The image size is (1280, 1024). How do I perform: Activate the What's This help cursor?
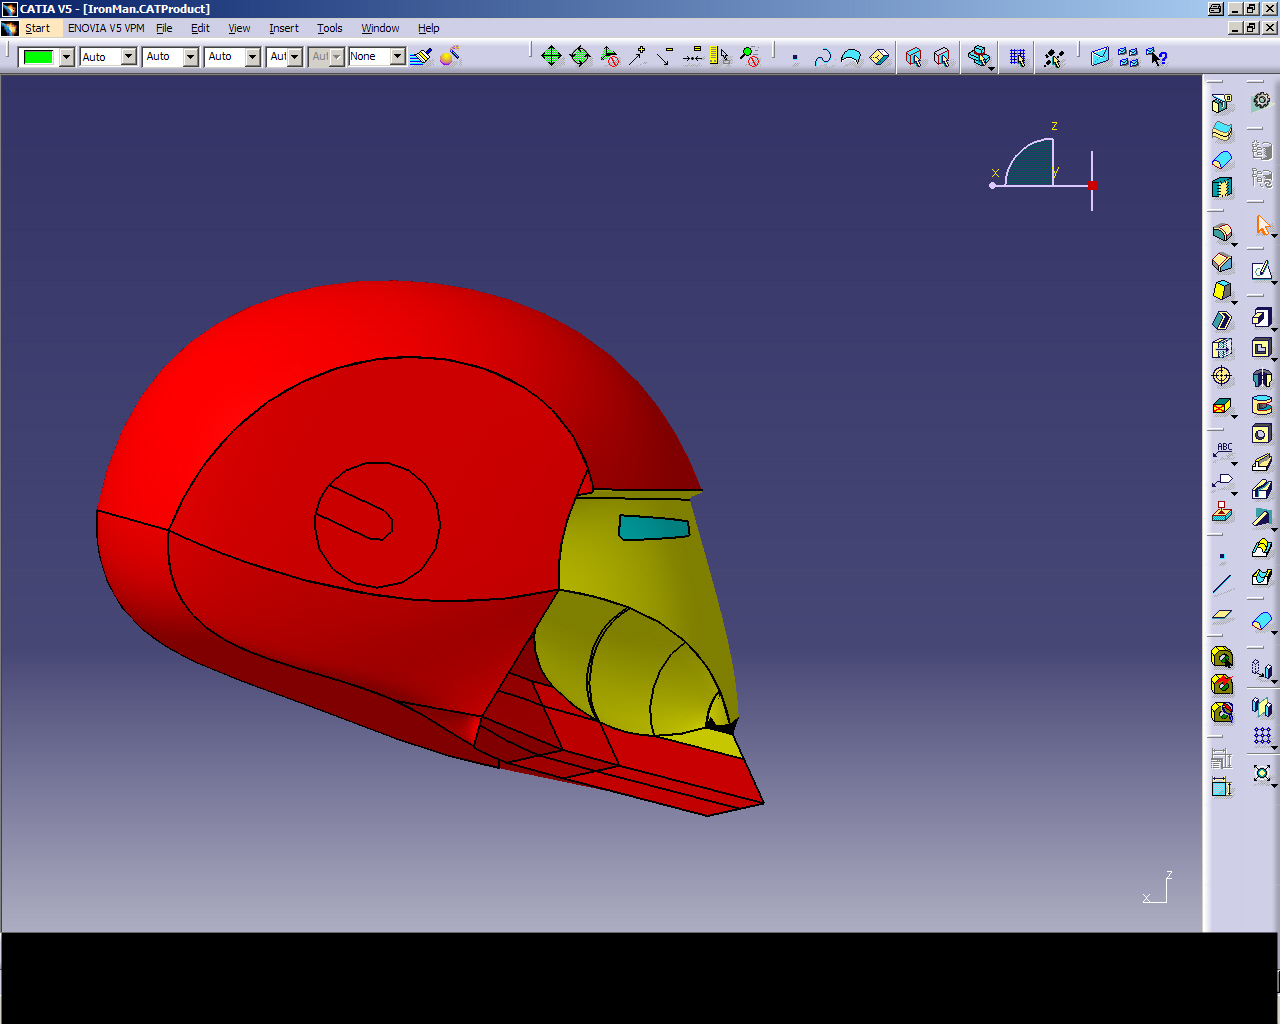[1157, 57]
